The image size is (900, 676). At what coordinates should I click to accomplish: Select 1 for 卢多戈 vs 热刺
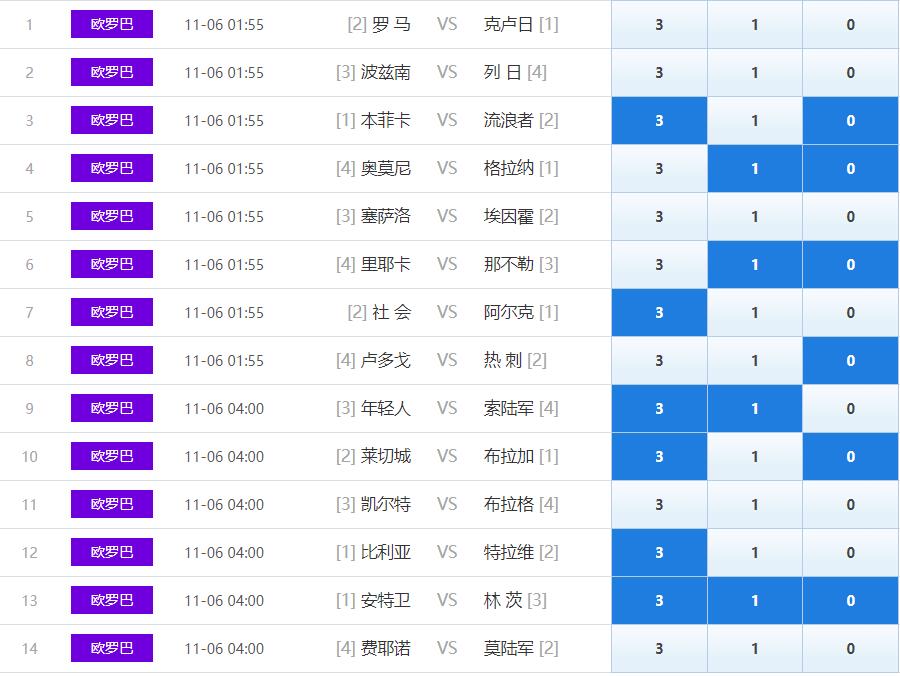pos(755,360)
